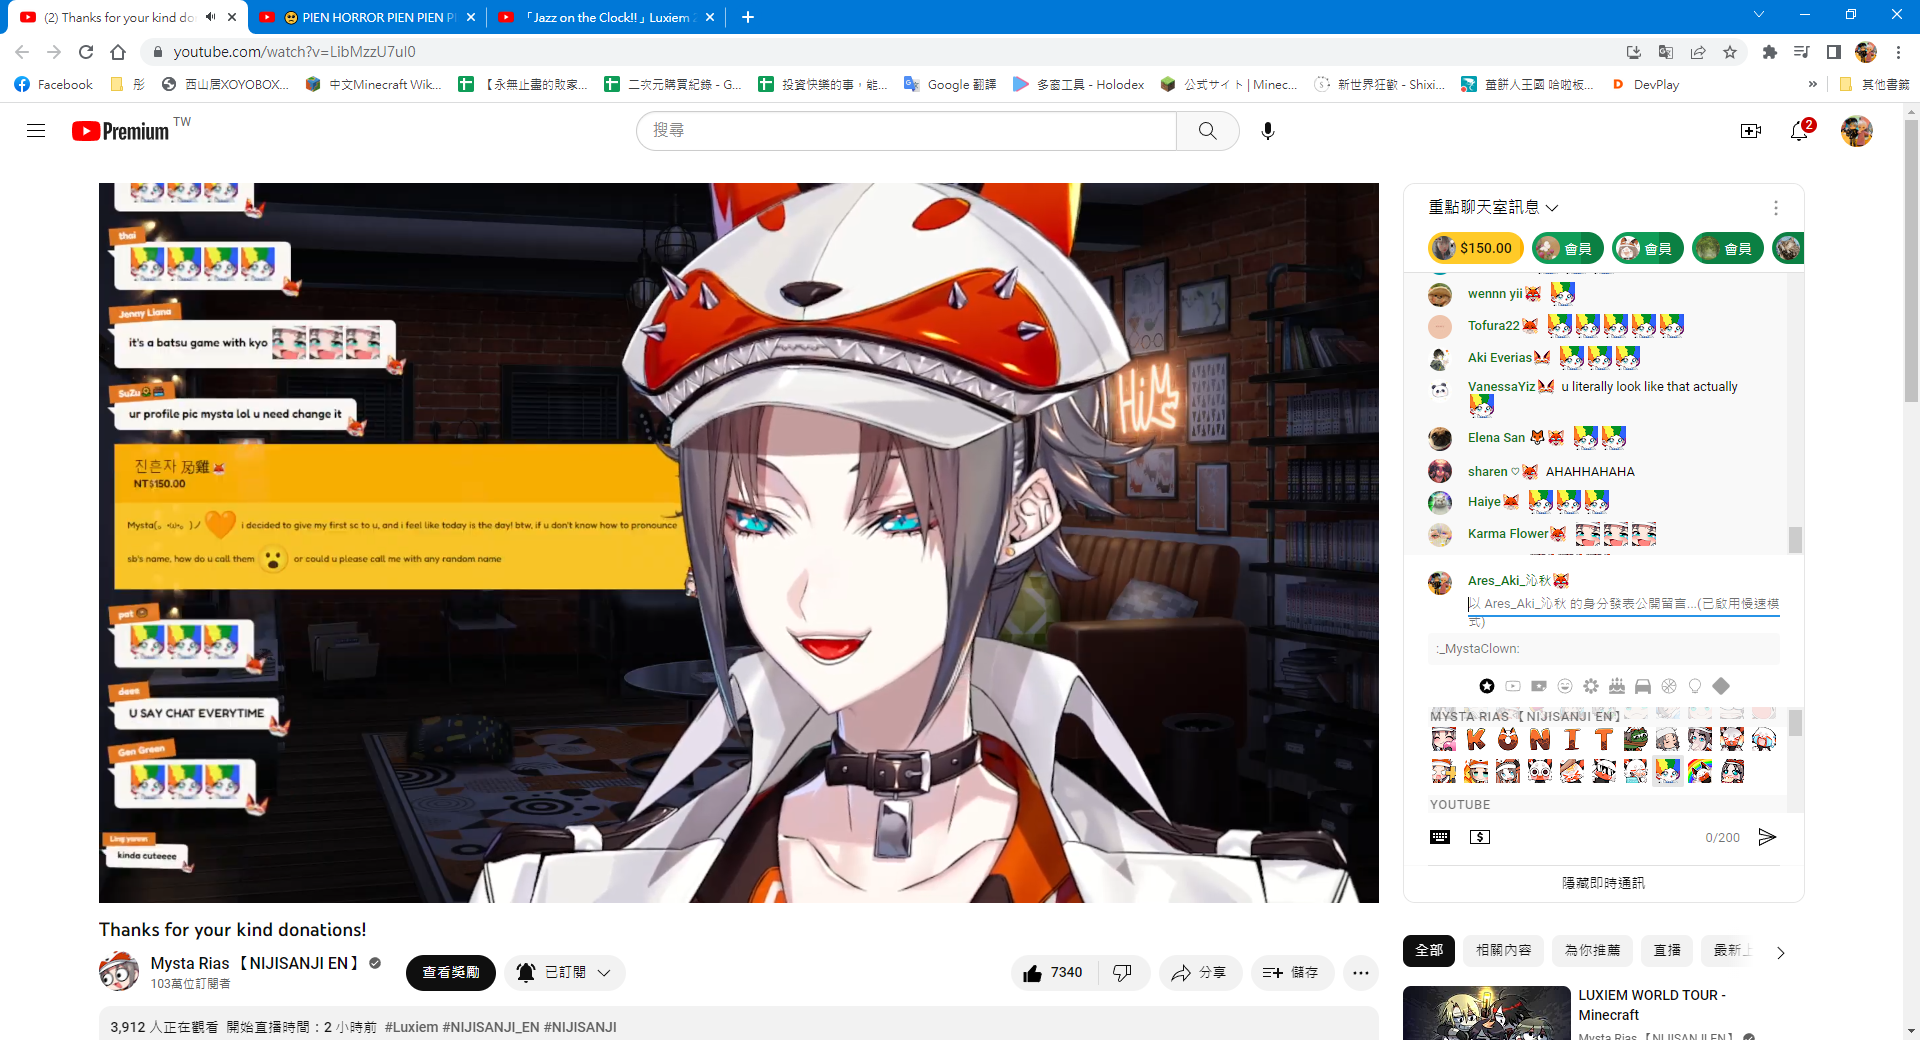Insert the letter K member emoji
This screenshot has width=1920, height=1040.
click(1476, 740)
